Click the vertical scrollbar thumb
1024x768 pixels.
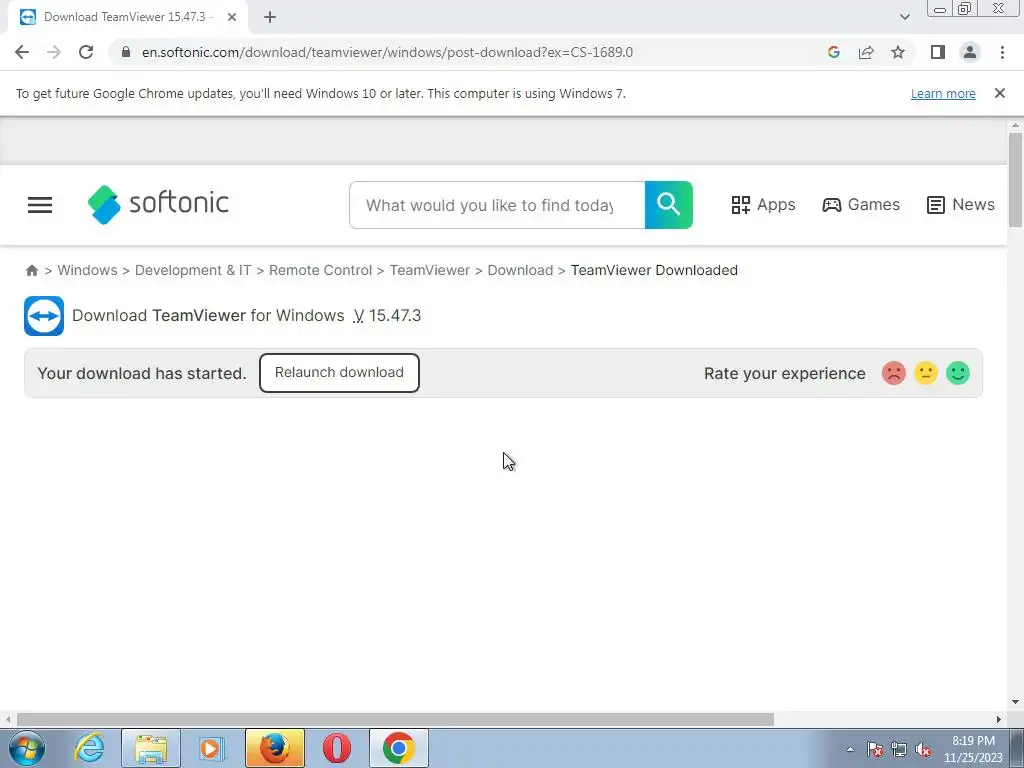[1015, 180]
